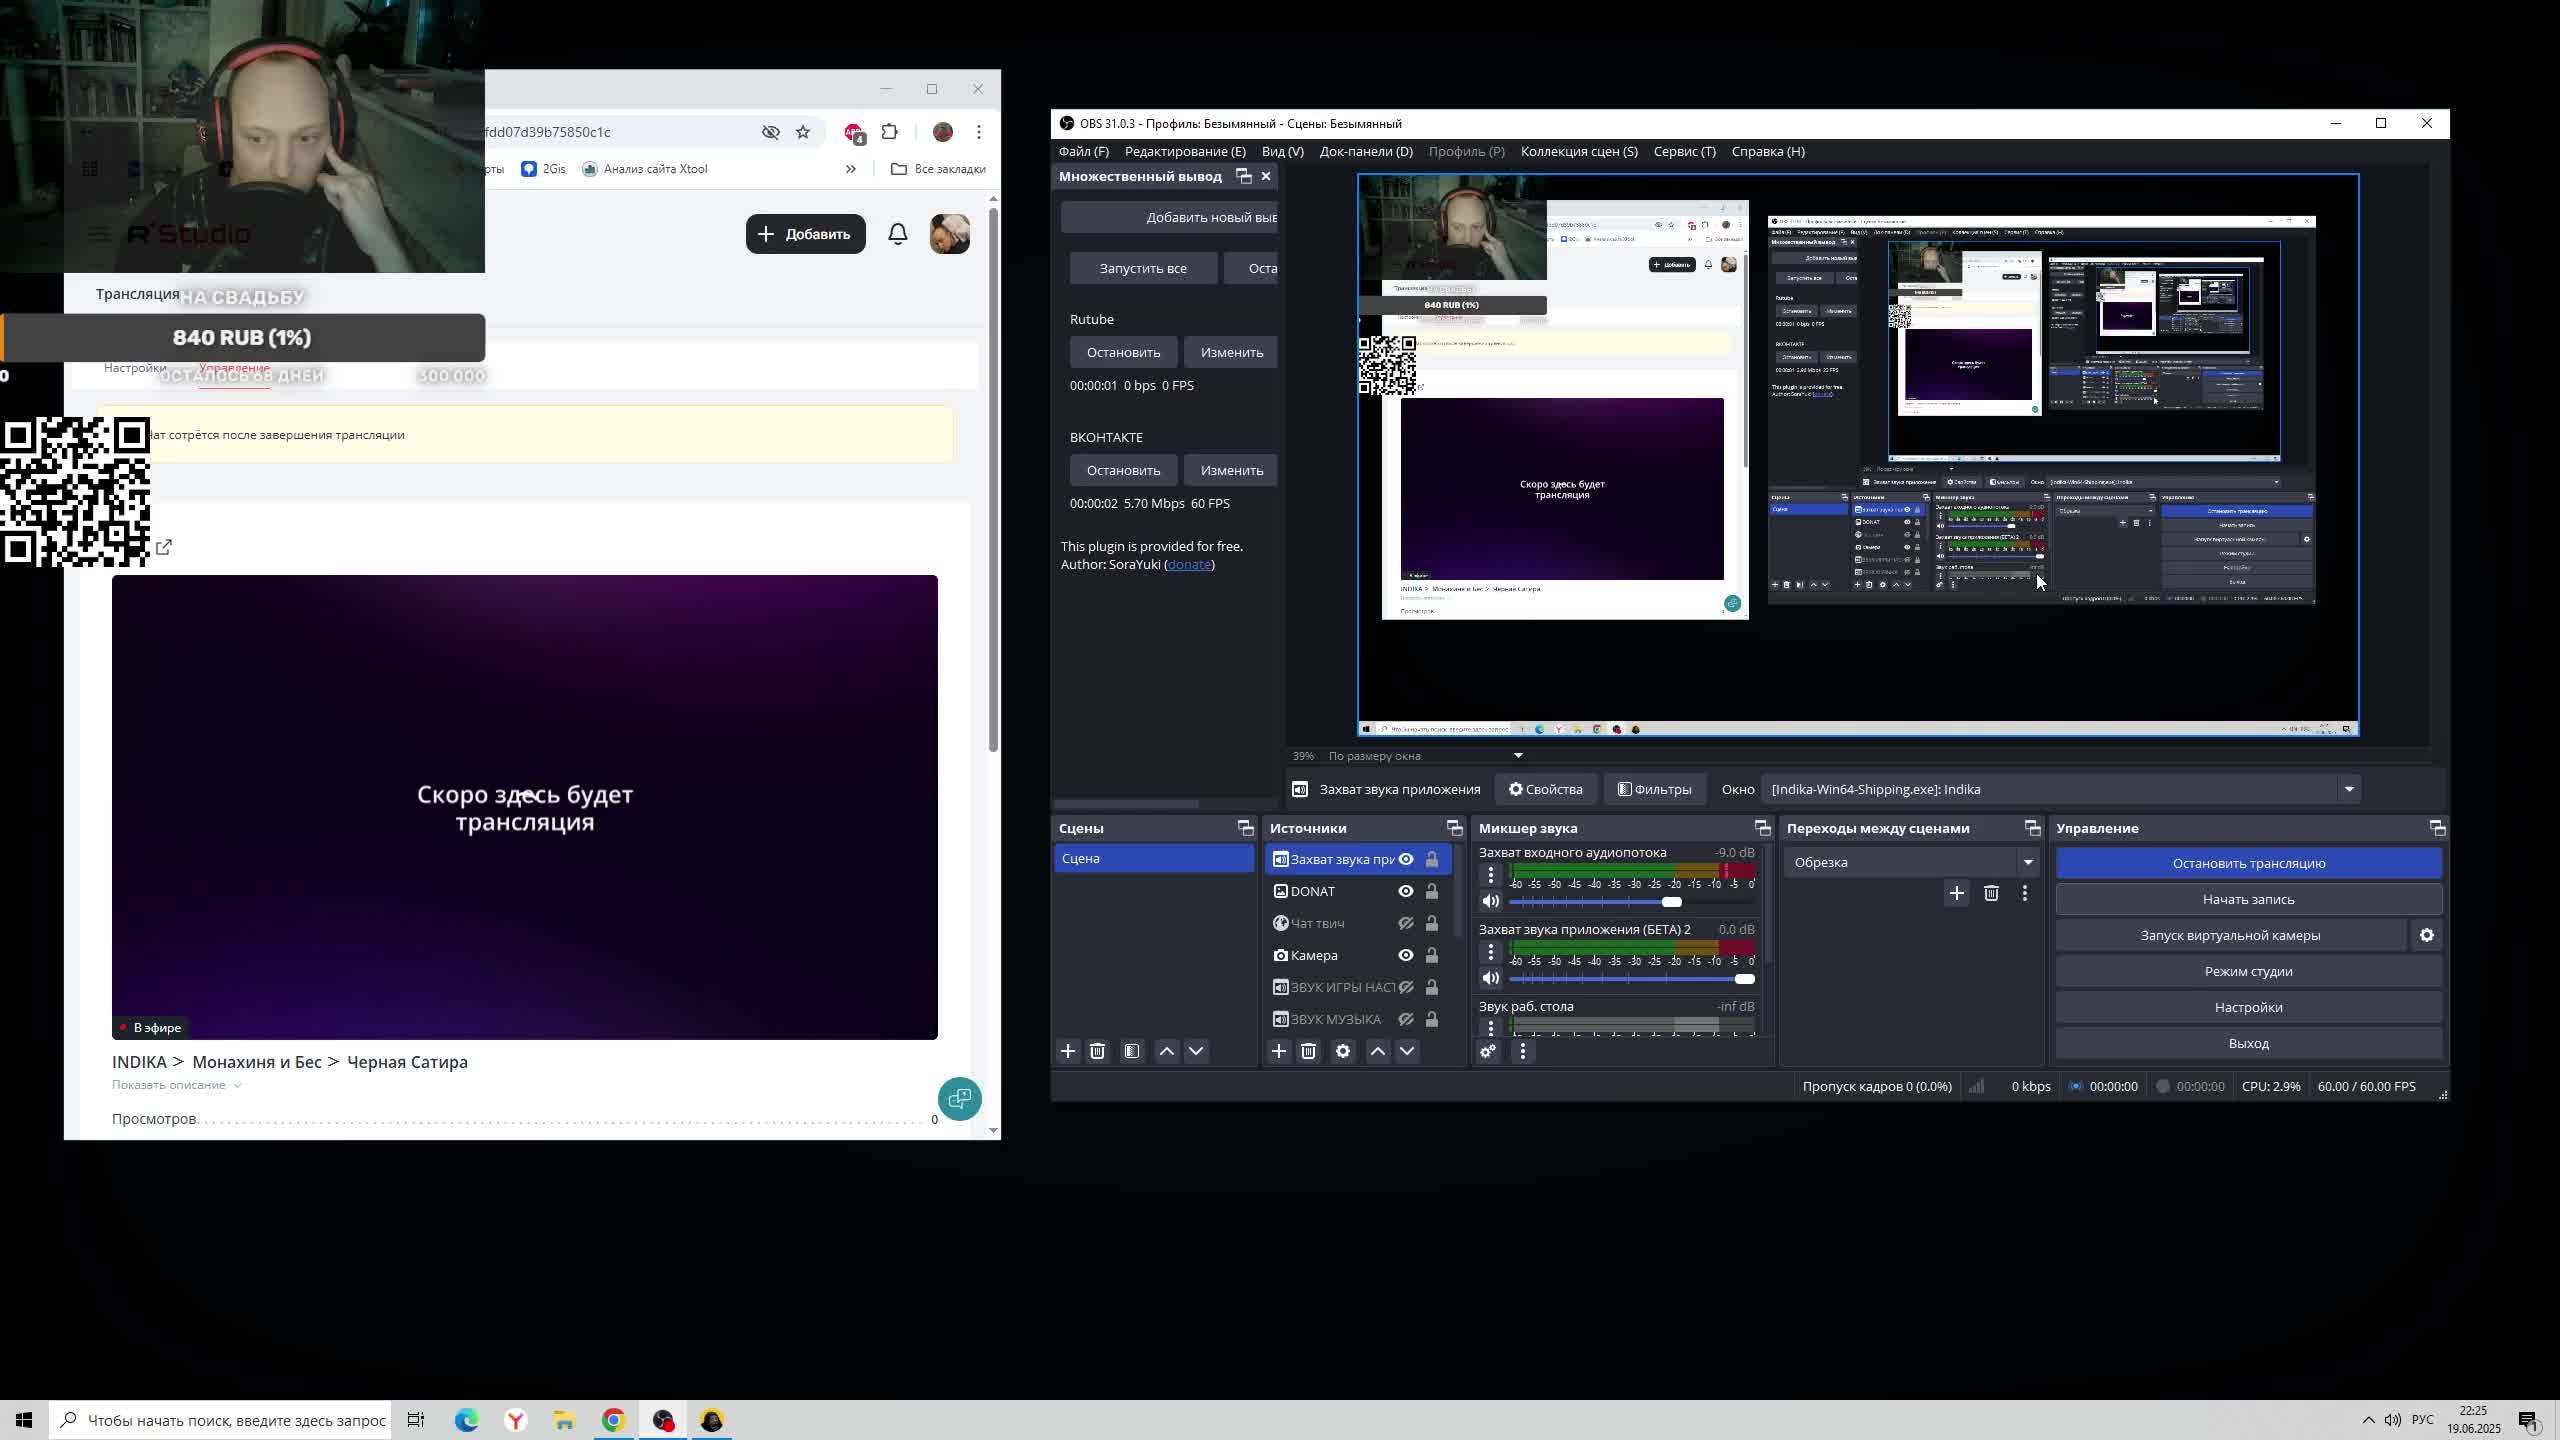Undock the Управление panel
Viewport: 2560px width, 1440px height.
[2437, 828]
